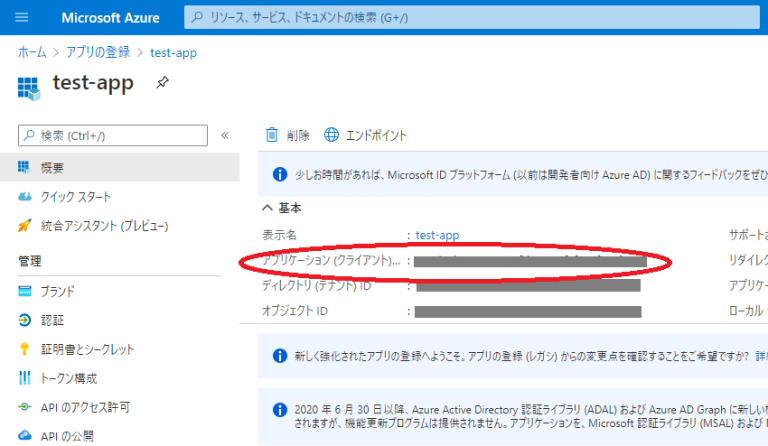Click アプリケーション (クライアント) ID label

click(x=331, y=260)
